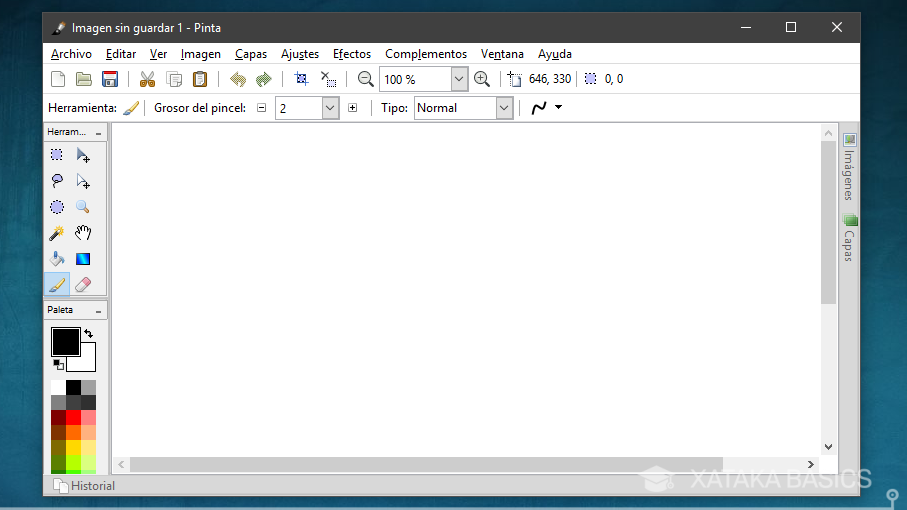Viewport: 907px width, 510px height.
Task: Open brush width dropdown arrow
Action: 330,108
